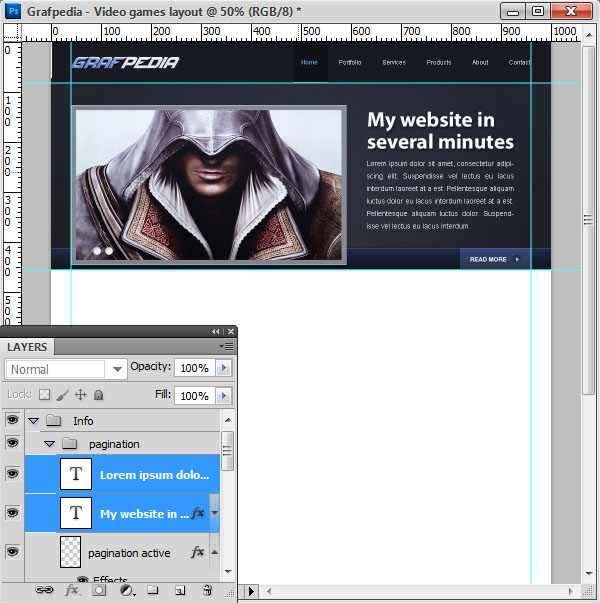Click the ruler origin corner box
Screen dimensions: 600x603
pyautogui.click(x=12, y=32)
